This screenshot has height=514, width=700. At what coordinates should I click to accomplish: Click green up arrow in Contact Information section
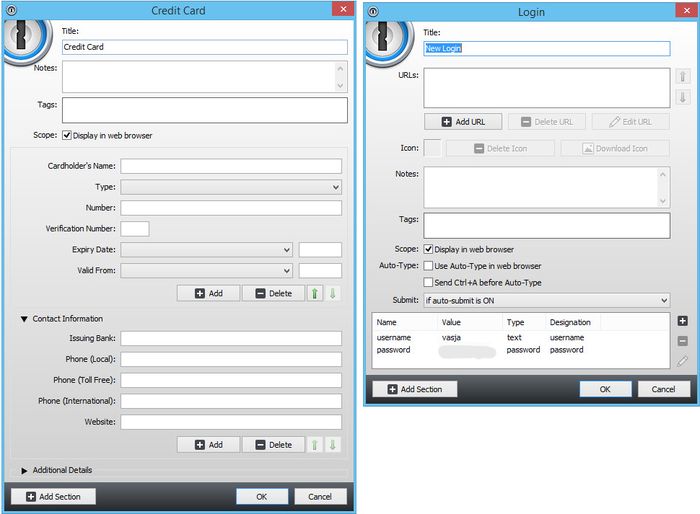(x=315, y=444)
